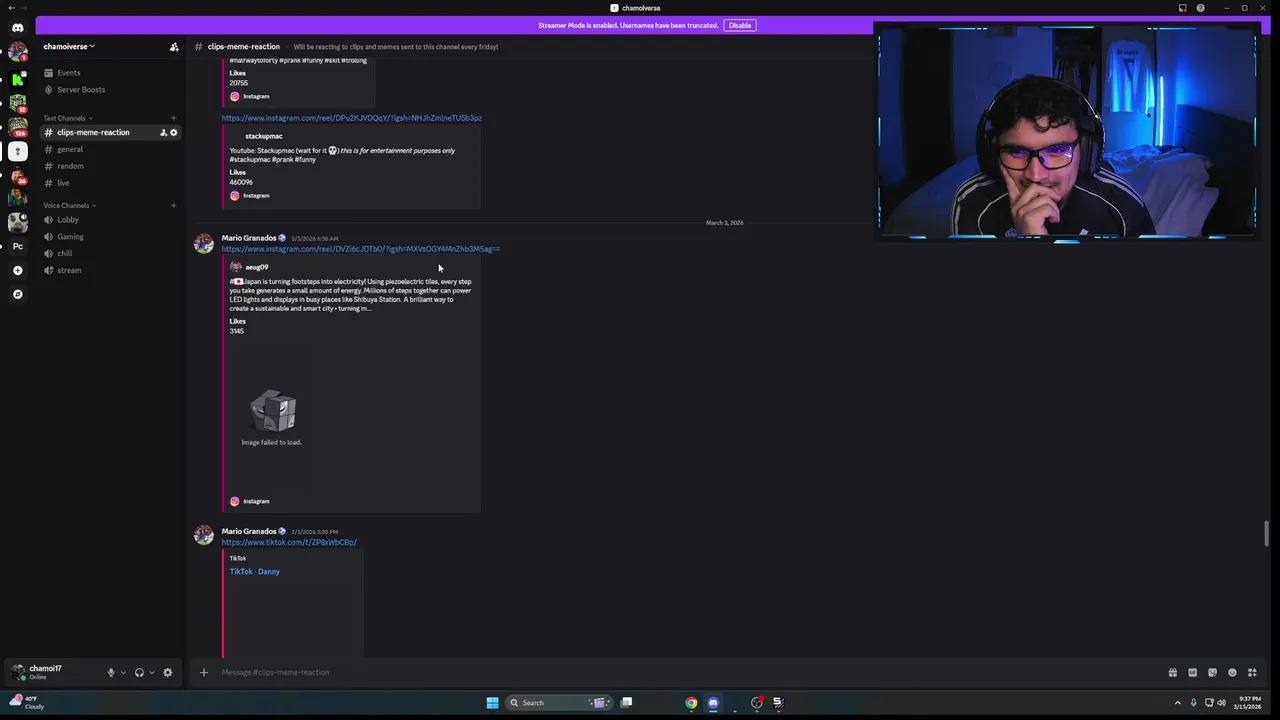Screen dimensions: 1280x720
Task: Click invite people icon beside chamoiverse
Action: [x=174, y=47]
